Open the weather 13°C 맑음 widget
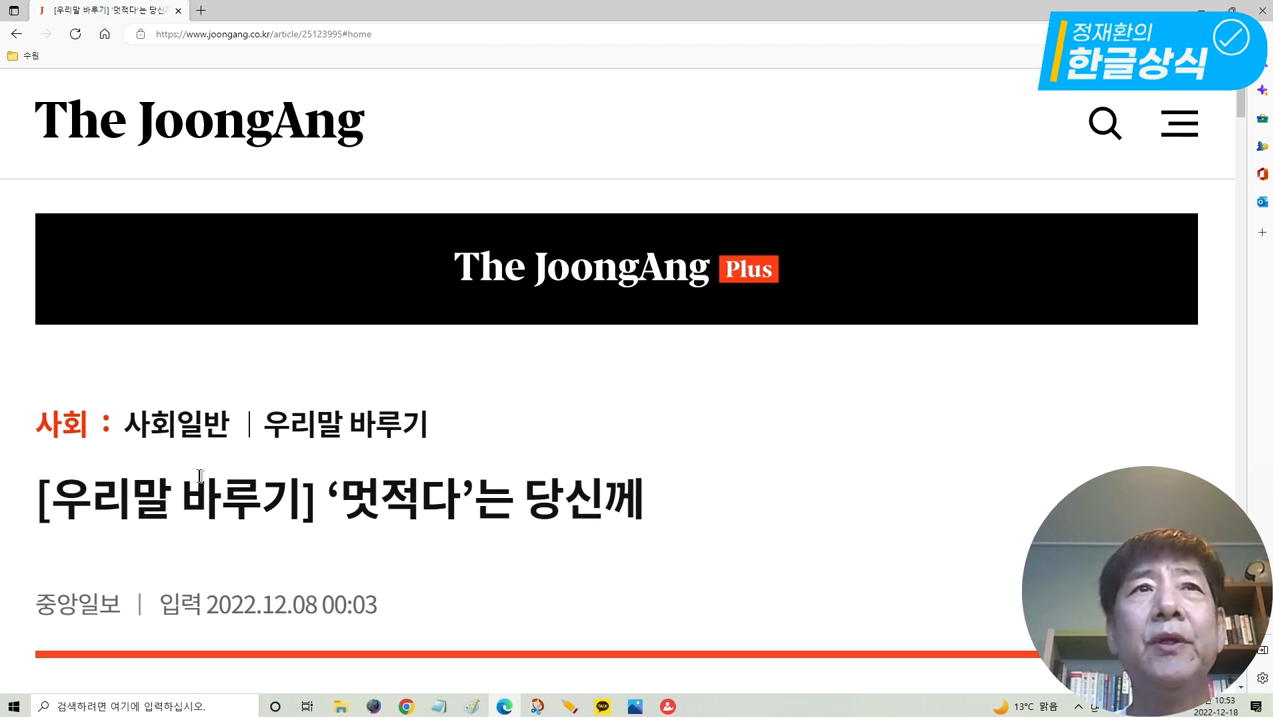1273x717 pixels. point(1025,706)
